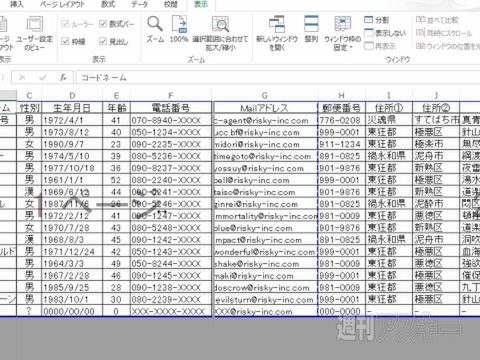Select postal code cell 000-0000
480x360 pixels.
tap(341, 311)
